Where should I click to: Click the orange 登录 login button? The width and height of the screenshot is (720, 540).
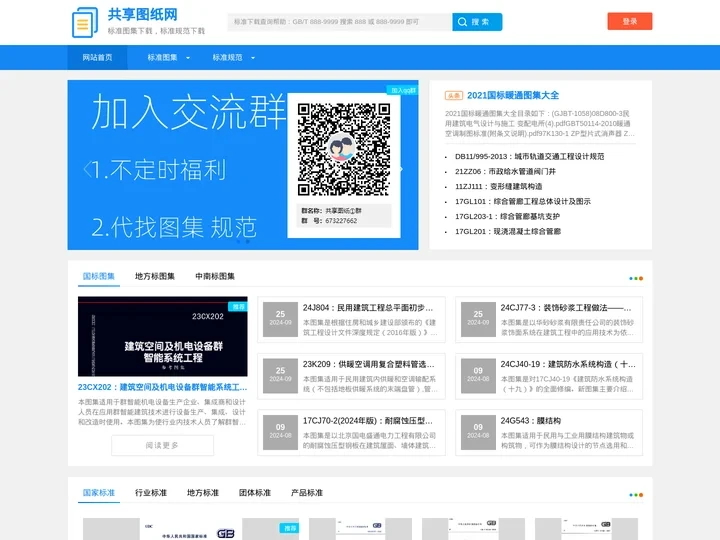click(x=630, y=21)
